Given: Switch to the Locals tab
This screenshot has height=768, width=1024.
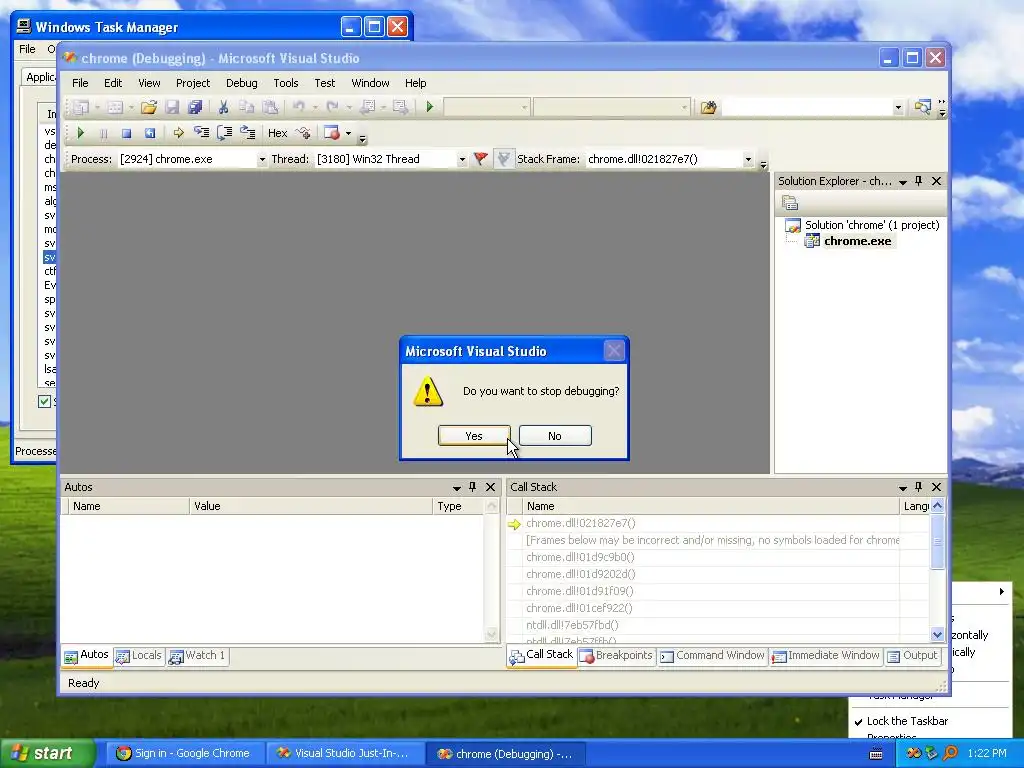Looking at the screenshot, I should (139, 656).
